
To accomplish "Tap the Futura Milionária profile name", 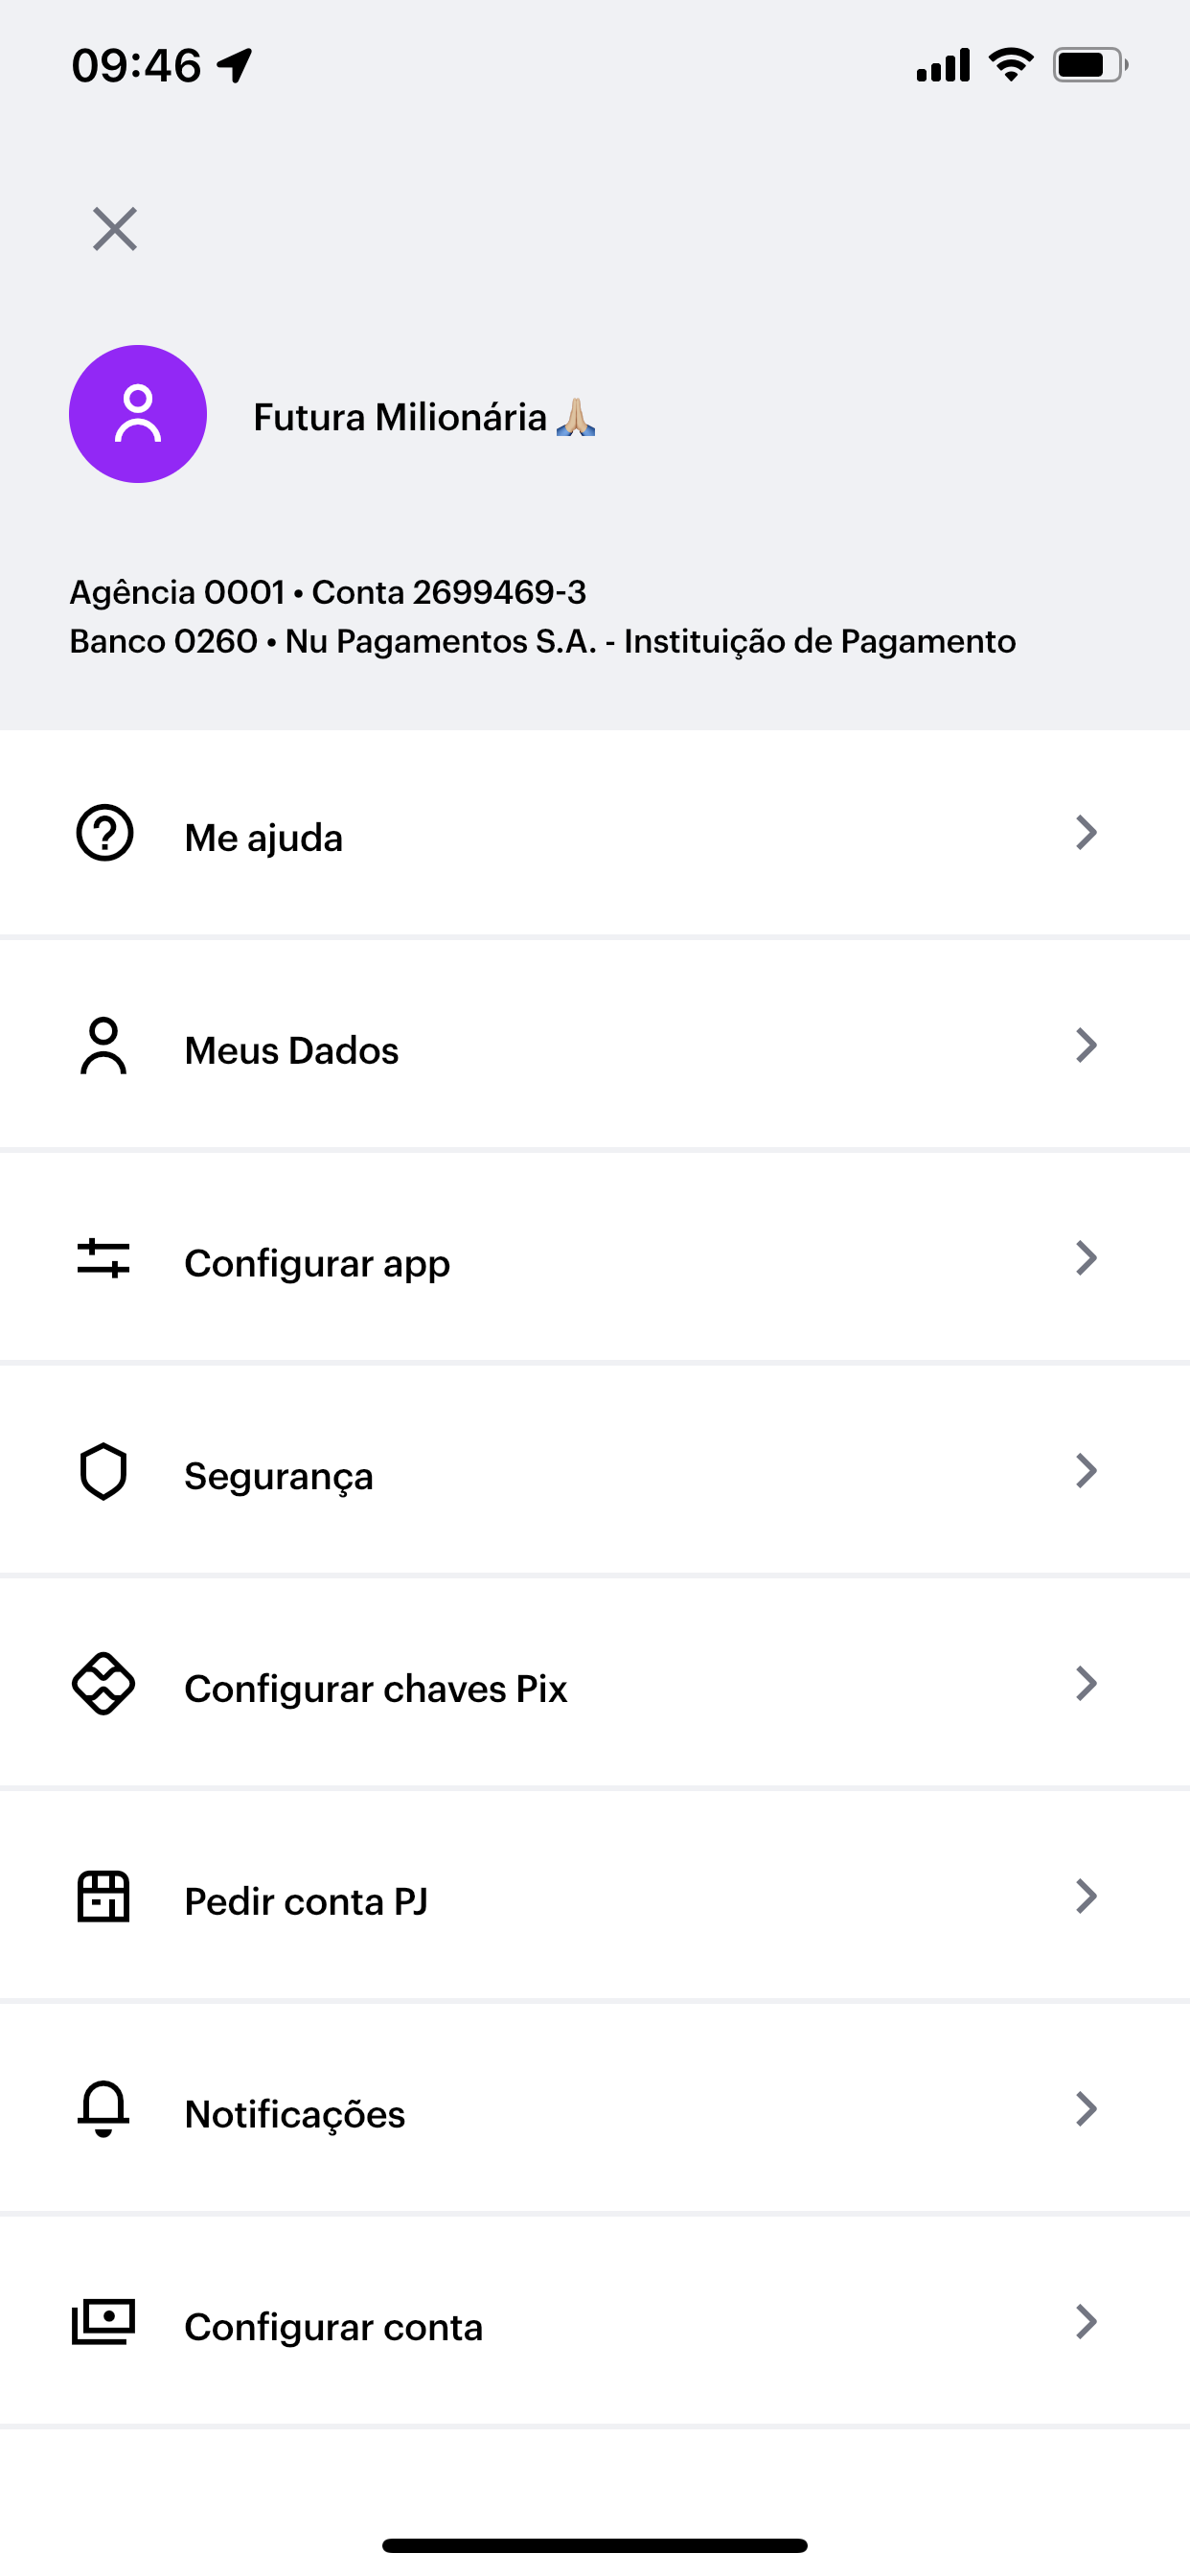I will [x=400, y=418].
